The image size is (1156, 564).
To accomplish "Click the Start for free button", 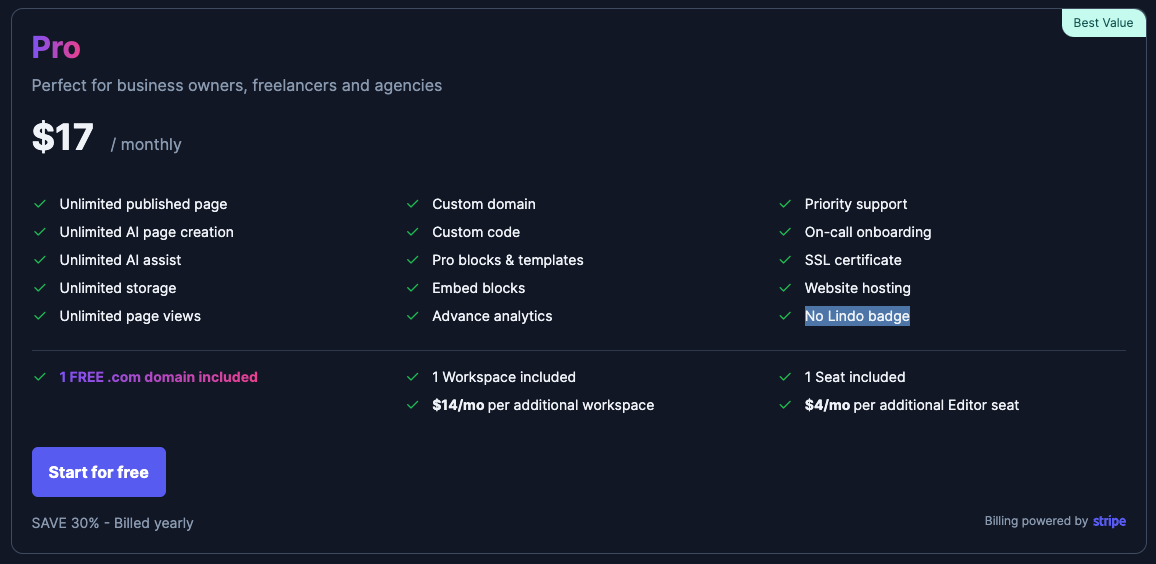I will click(x=99, y=472).
